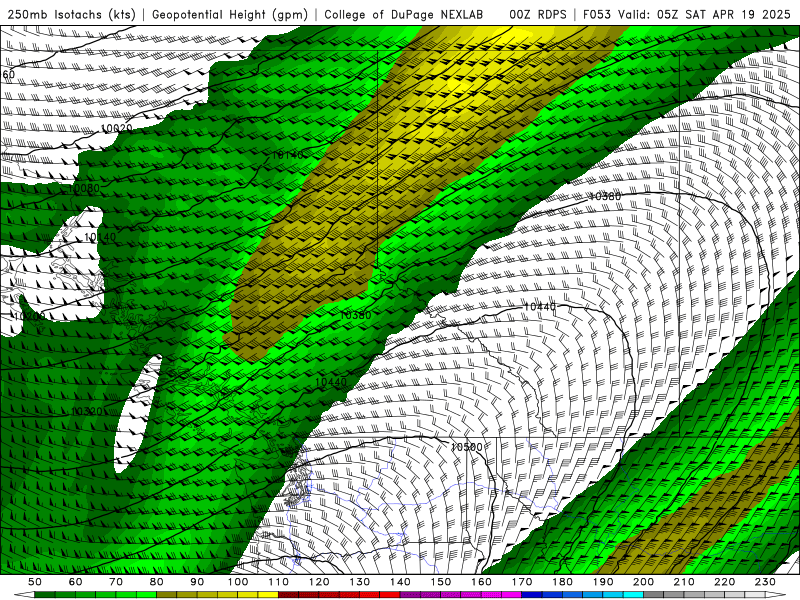Click the 10320 height contour label
800x600 pixels.
tap(87, 411)
